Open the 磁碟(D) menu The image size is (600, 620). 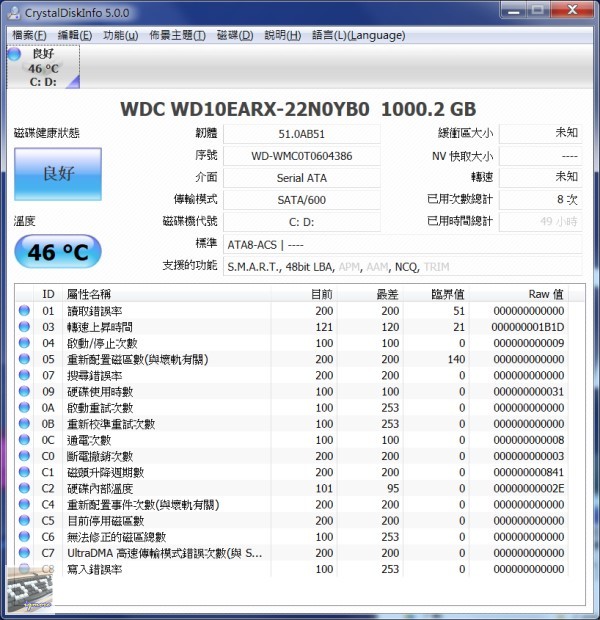tap(235, 36)
